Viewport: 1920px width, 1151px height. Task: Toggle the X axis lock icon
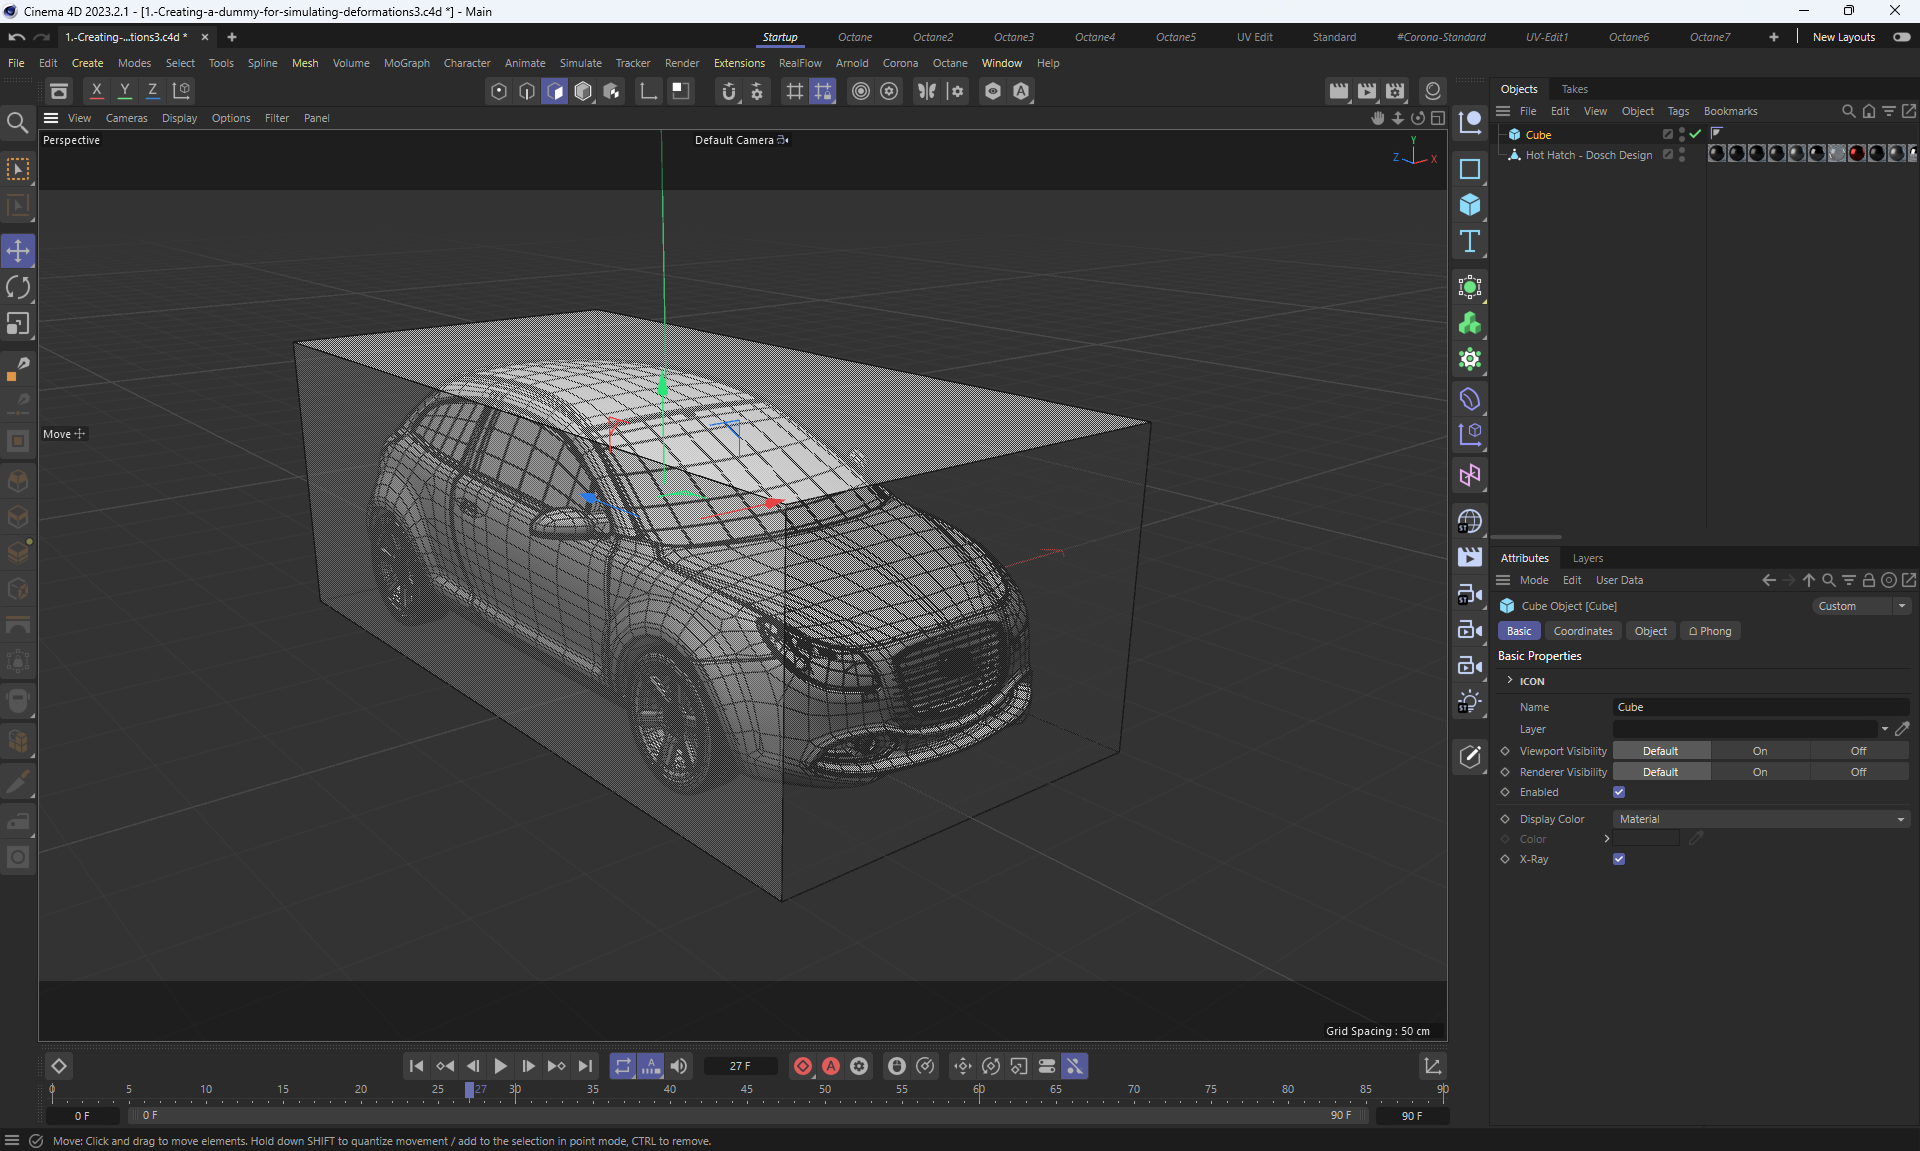pyautogui.click(x=96, y=91)
